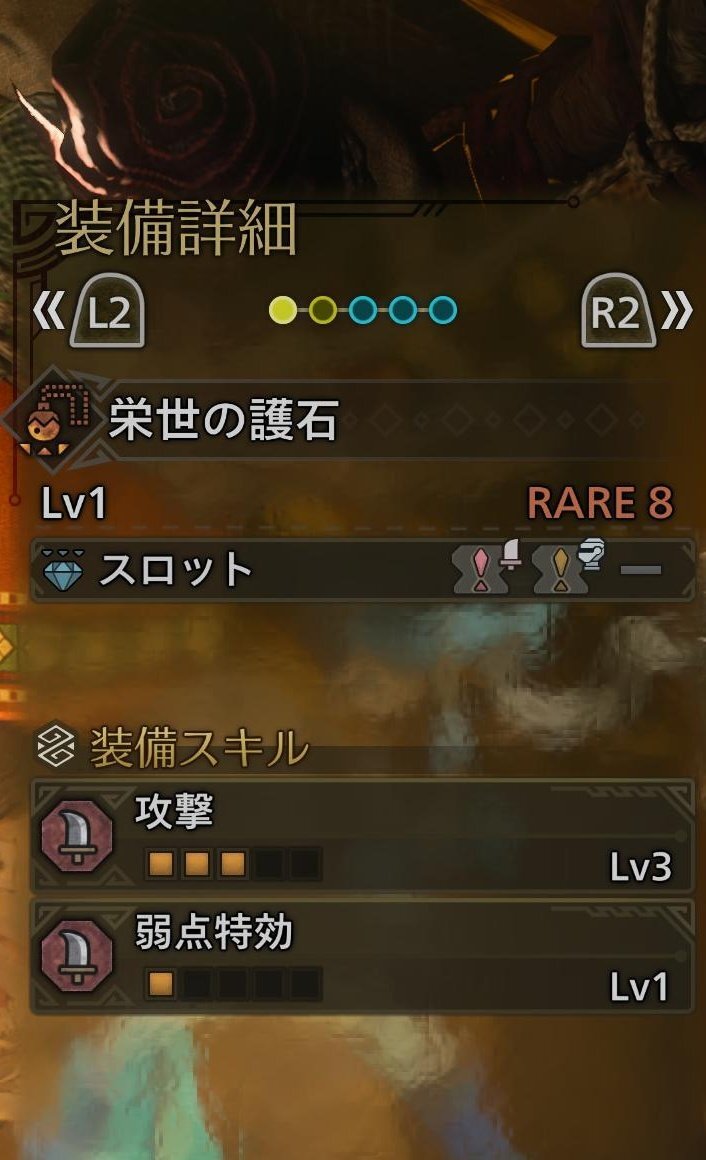
Task: Click the L2 previous page button
Action: tap(107, 312)
